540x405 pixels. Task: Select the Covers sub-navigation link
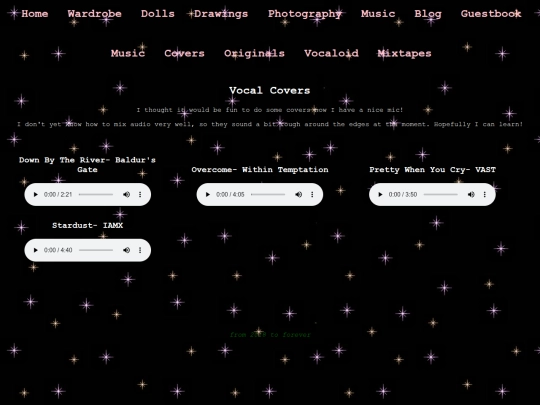pyautogui.click(x=184, y=53)
